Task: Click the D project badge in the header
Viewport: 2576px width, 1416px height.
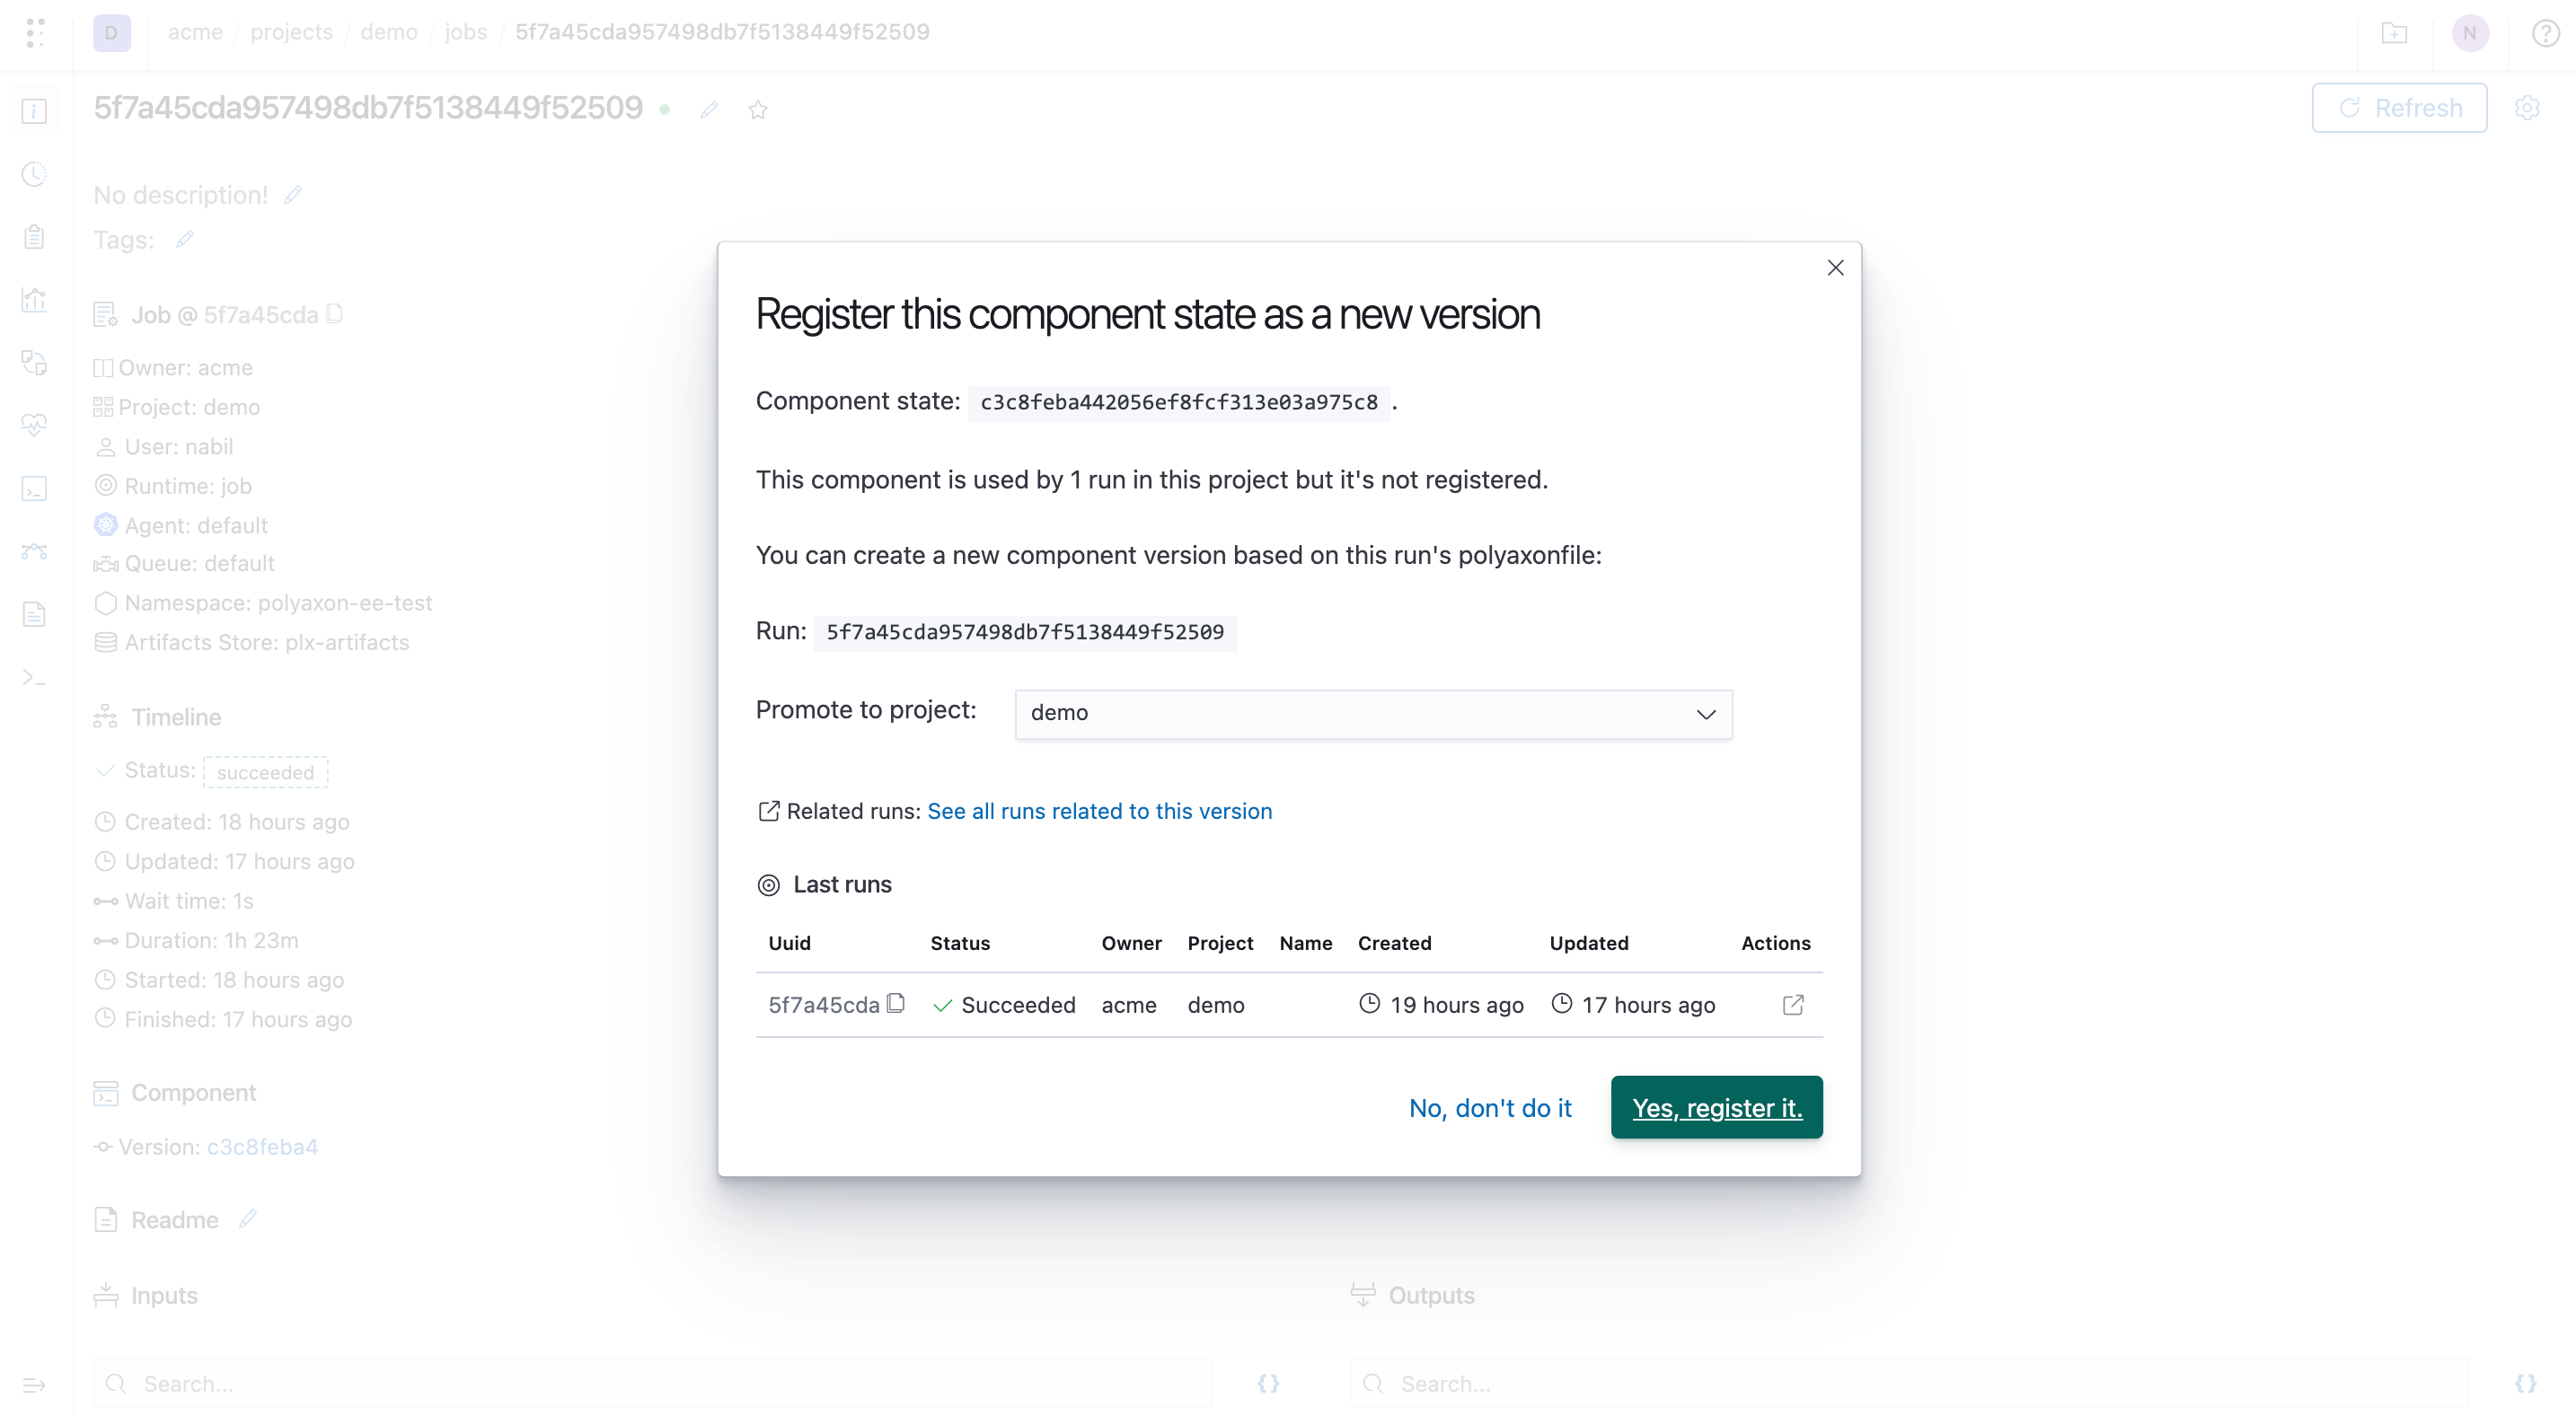Action: [x=112, y=33]
